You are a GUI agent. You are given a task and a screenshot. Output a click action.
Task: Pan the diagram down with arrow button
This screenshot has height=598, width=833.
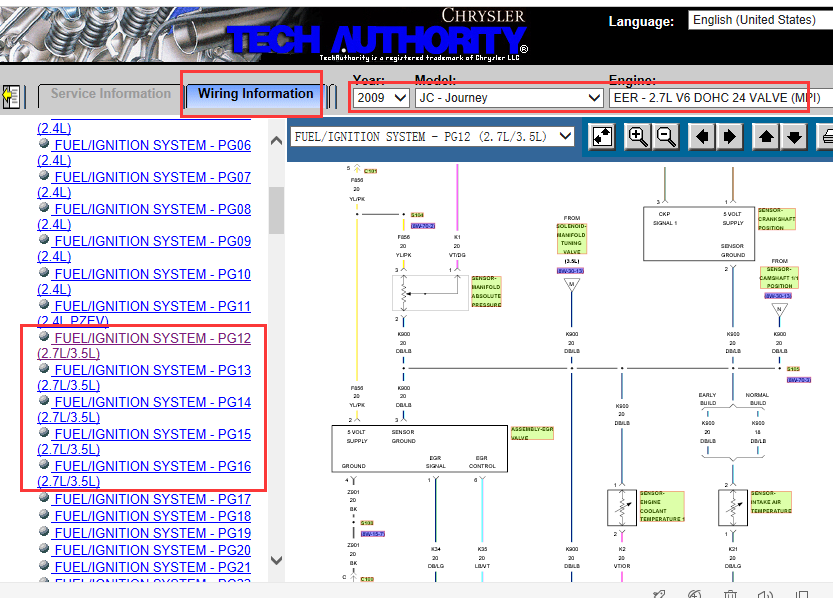click(794, 137)
